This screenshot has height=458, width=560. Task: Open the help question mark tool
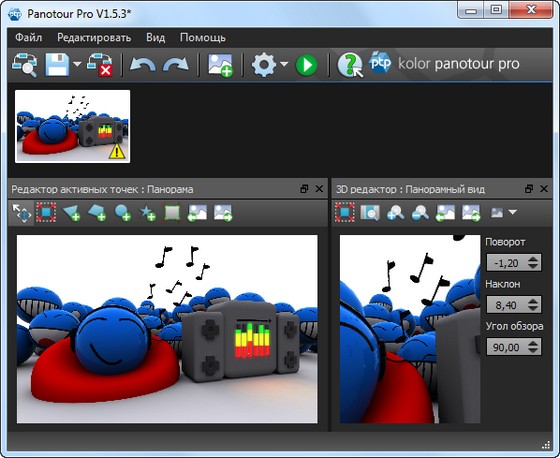pyautogui.click(x=350, y=65)
